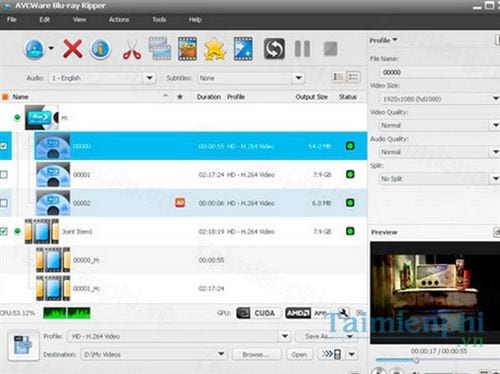Open the dropdown next to device export icon
The width and height of the screenshot is (500, 374).
click(352, 354)
